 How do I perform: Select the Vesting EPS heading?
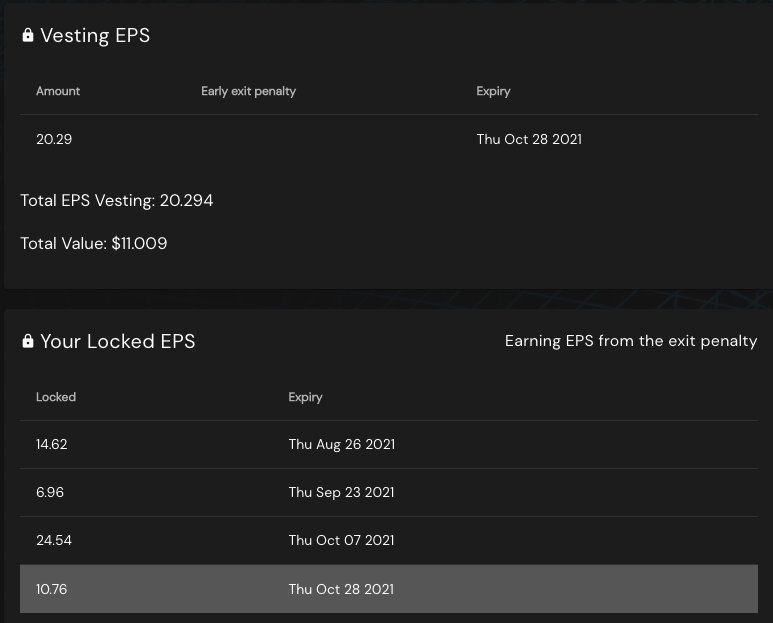pyautogui.click(x=95, y=35)
